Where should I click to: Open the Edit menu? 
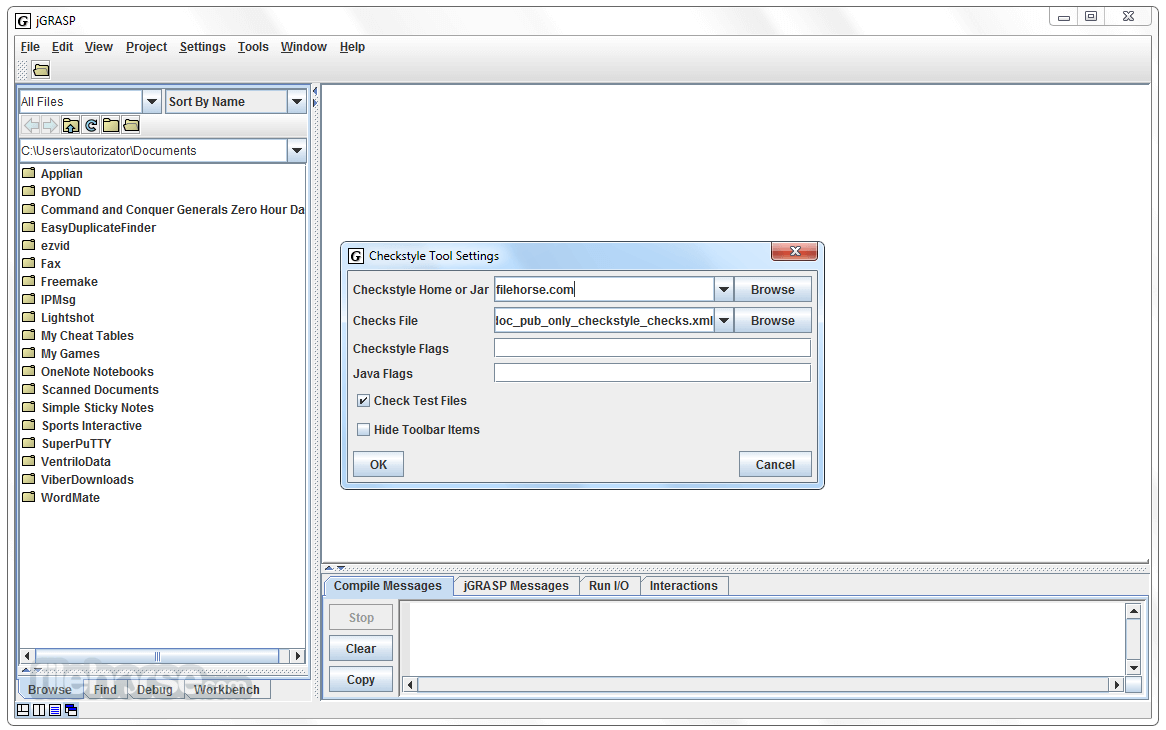click(62, 47)
